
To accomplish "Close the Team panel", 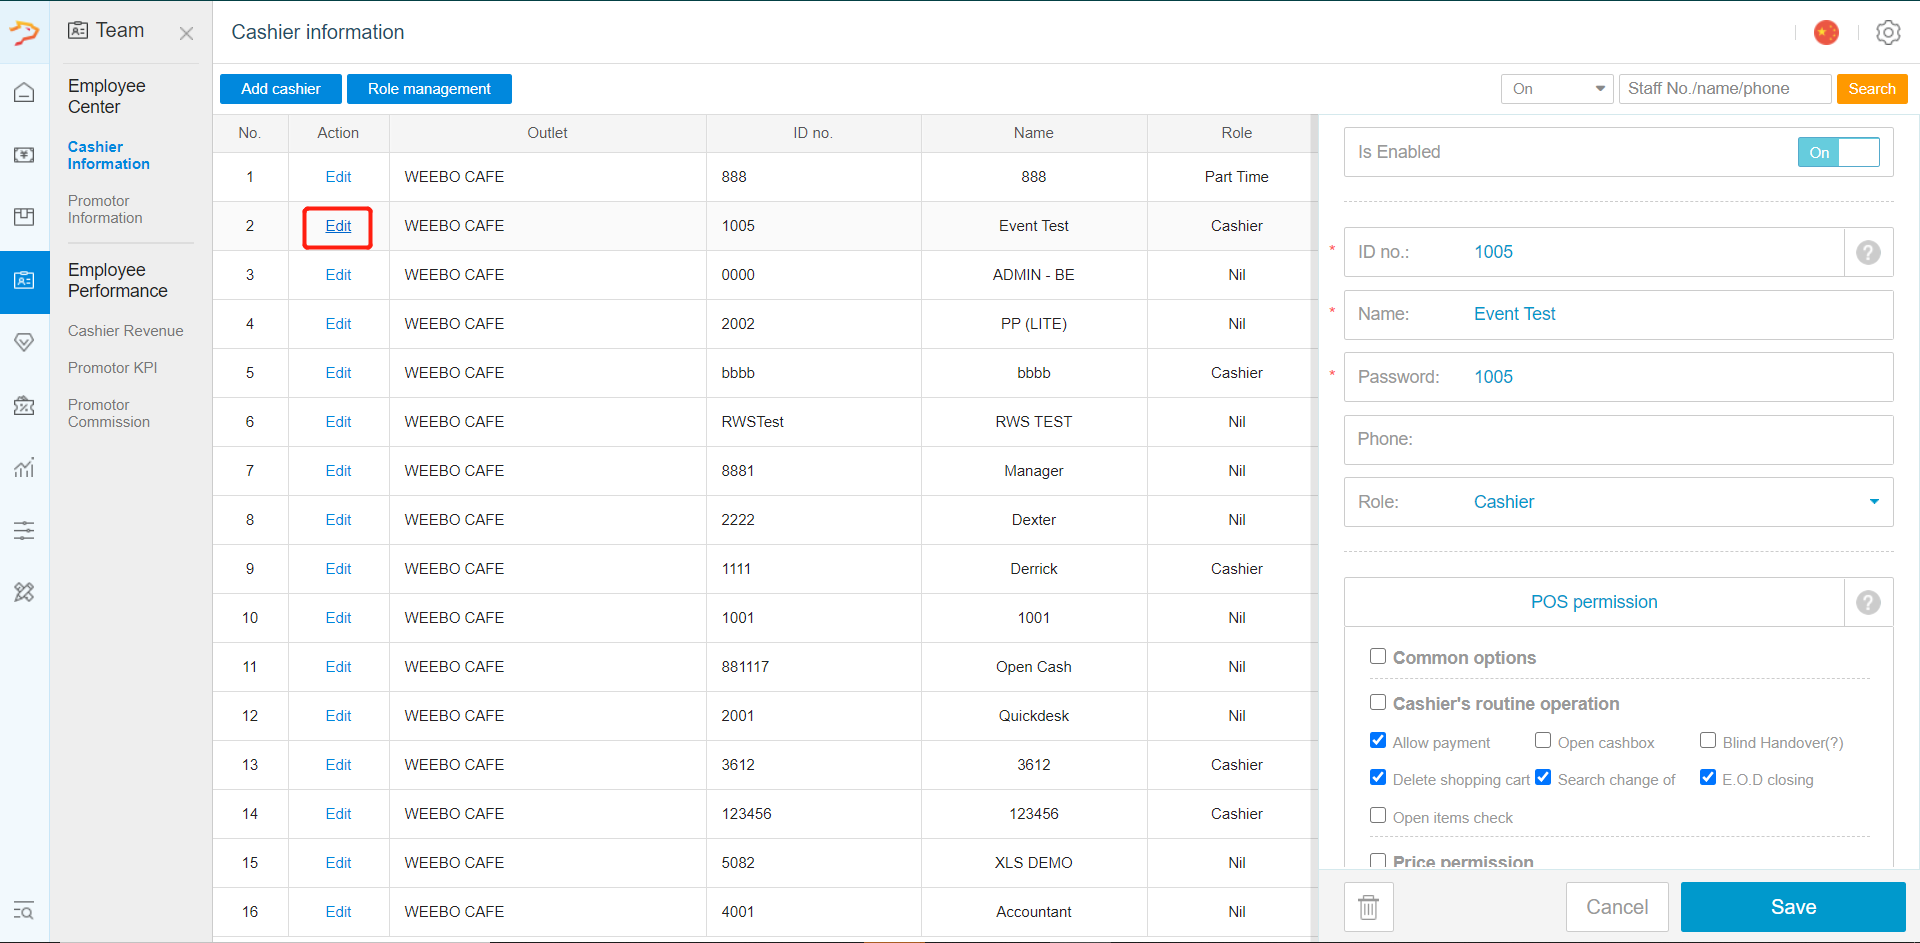I will click(186, 34).
